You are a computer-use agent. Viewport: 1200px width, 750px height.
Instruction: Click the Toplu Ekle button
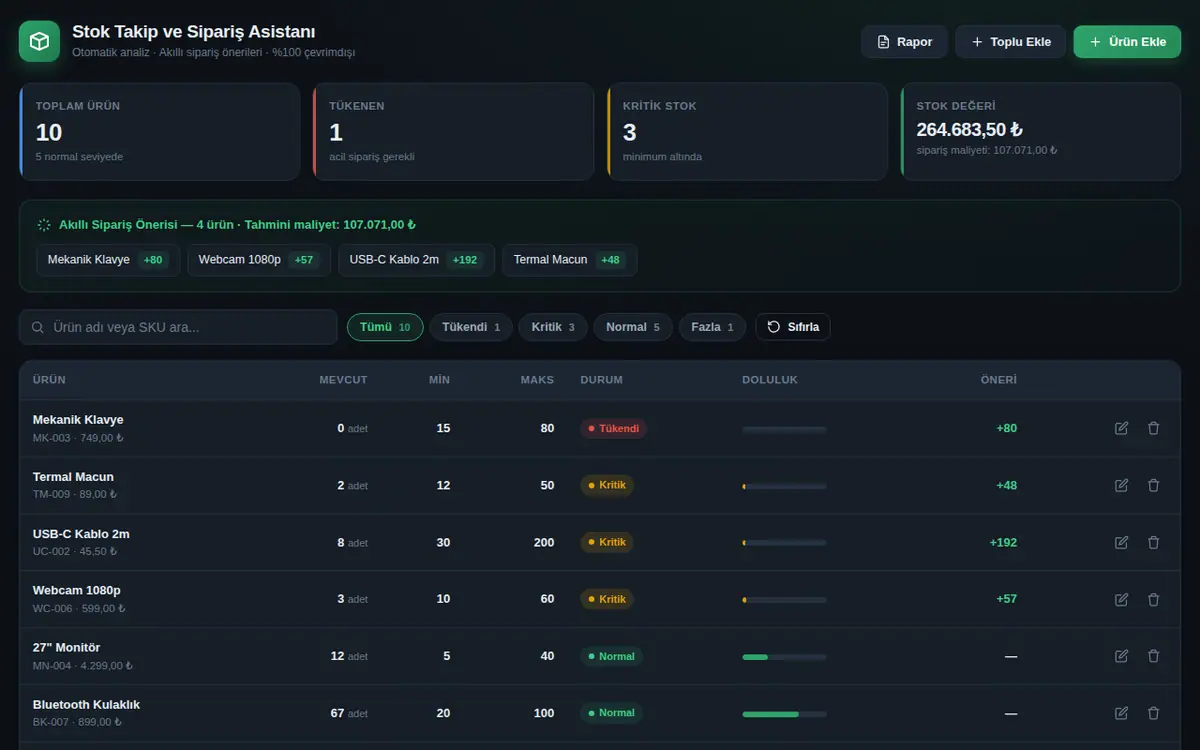point(1010,42)
